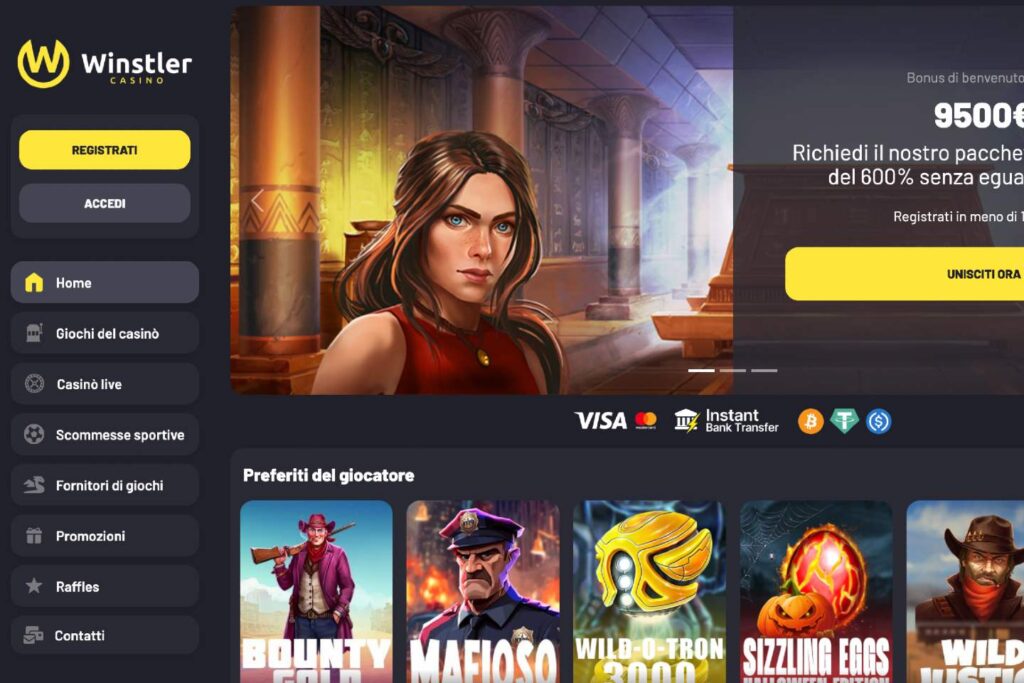1024x683 pixels.
Task: Click the roulette wheel icon for Casinò live
Action: click(x=34, y=383)
